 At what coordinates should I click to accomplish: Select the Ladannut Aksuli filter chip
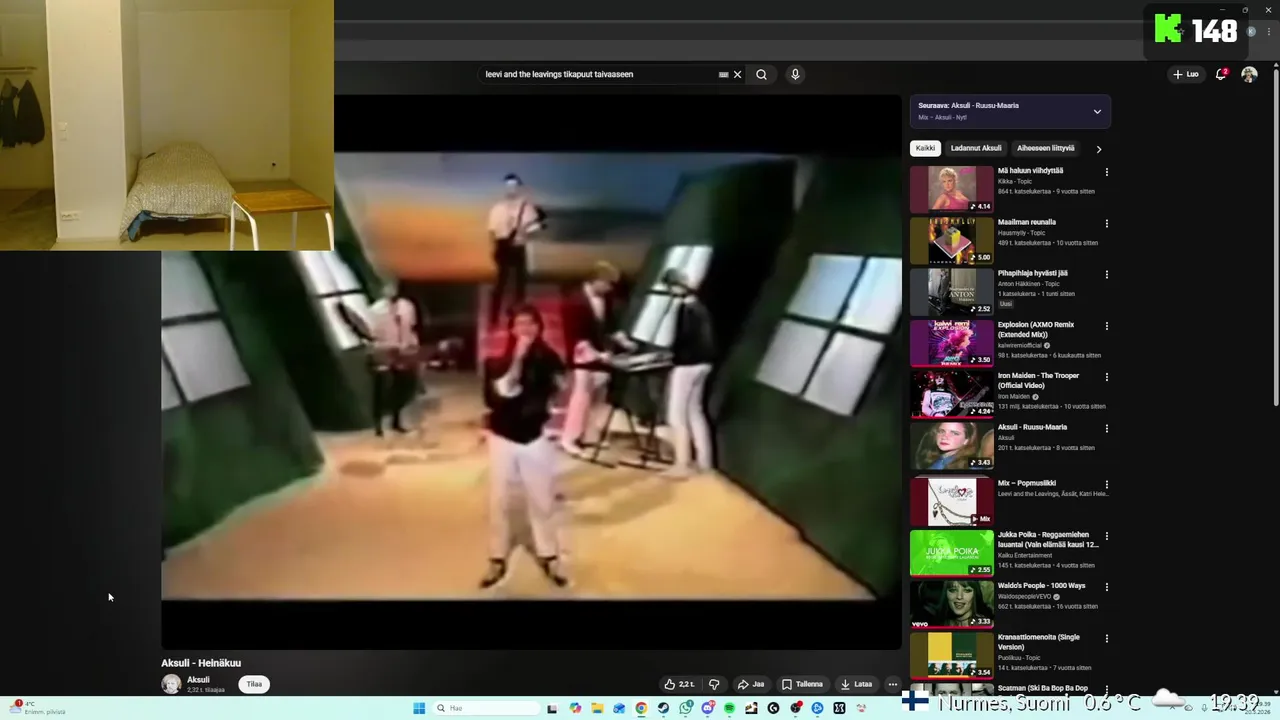[976, 148]
